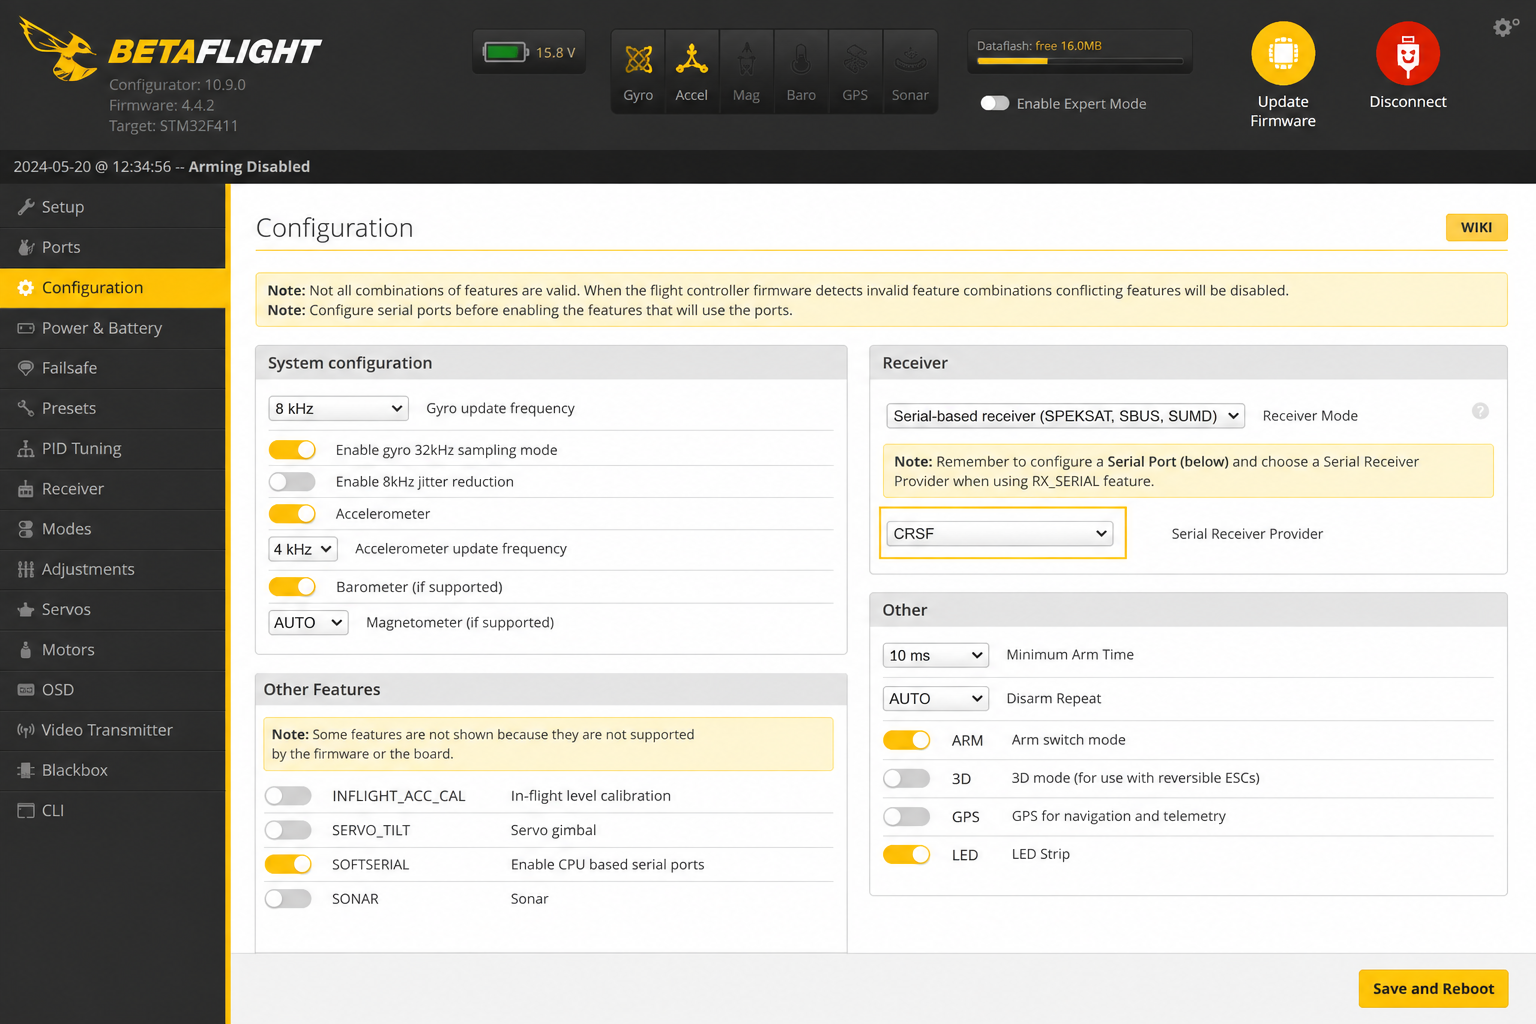The width and height of the screenshot is (1536, 1024).
Task: Open the Blackbox tab
Action: point(113,770)
